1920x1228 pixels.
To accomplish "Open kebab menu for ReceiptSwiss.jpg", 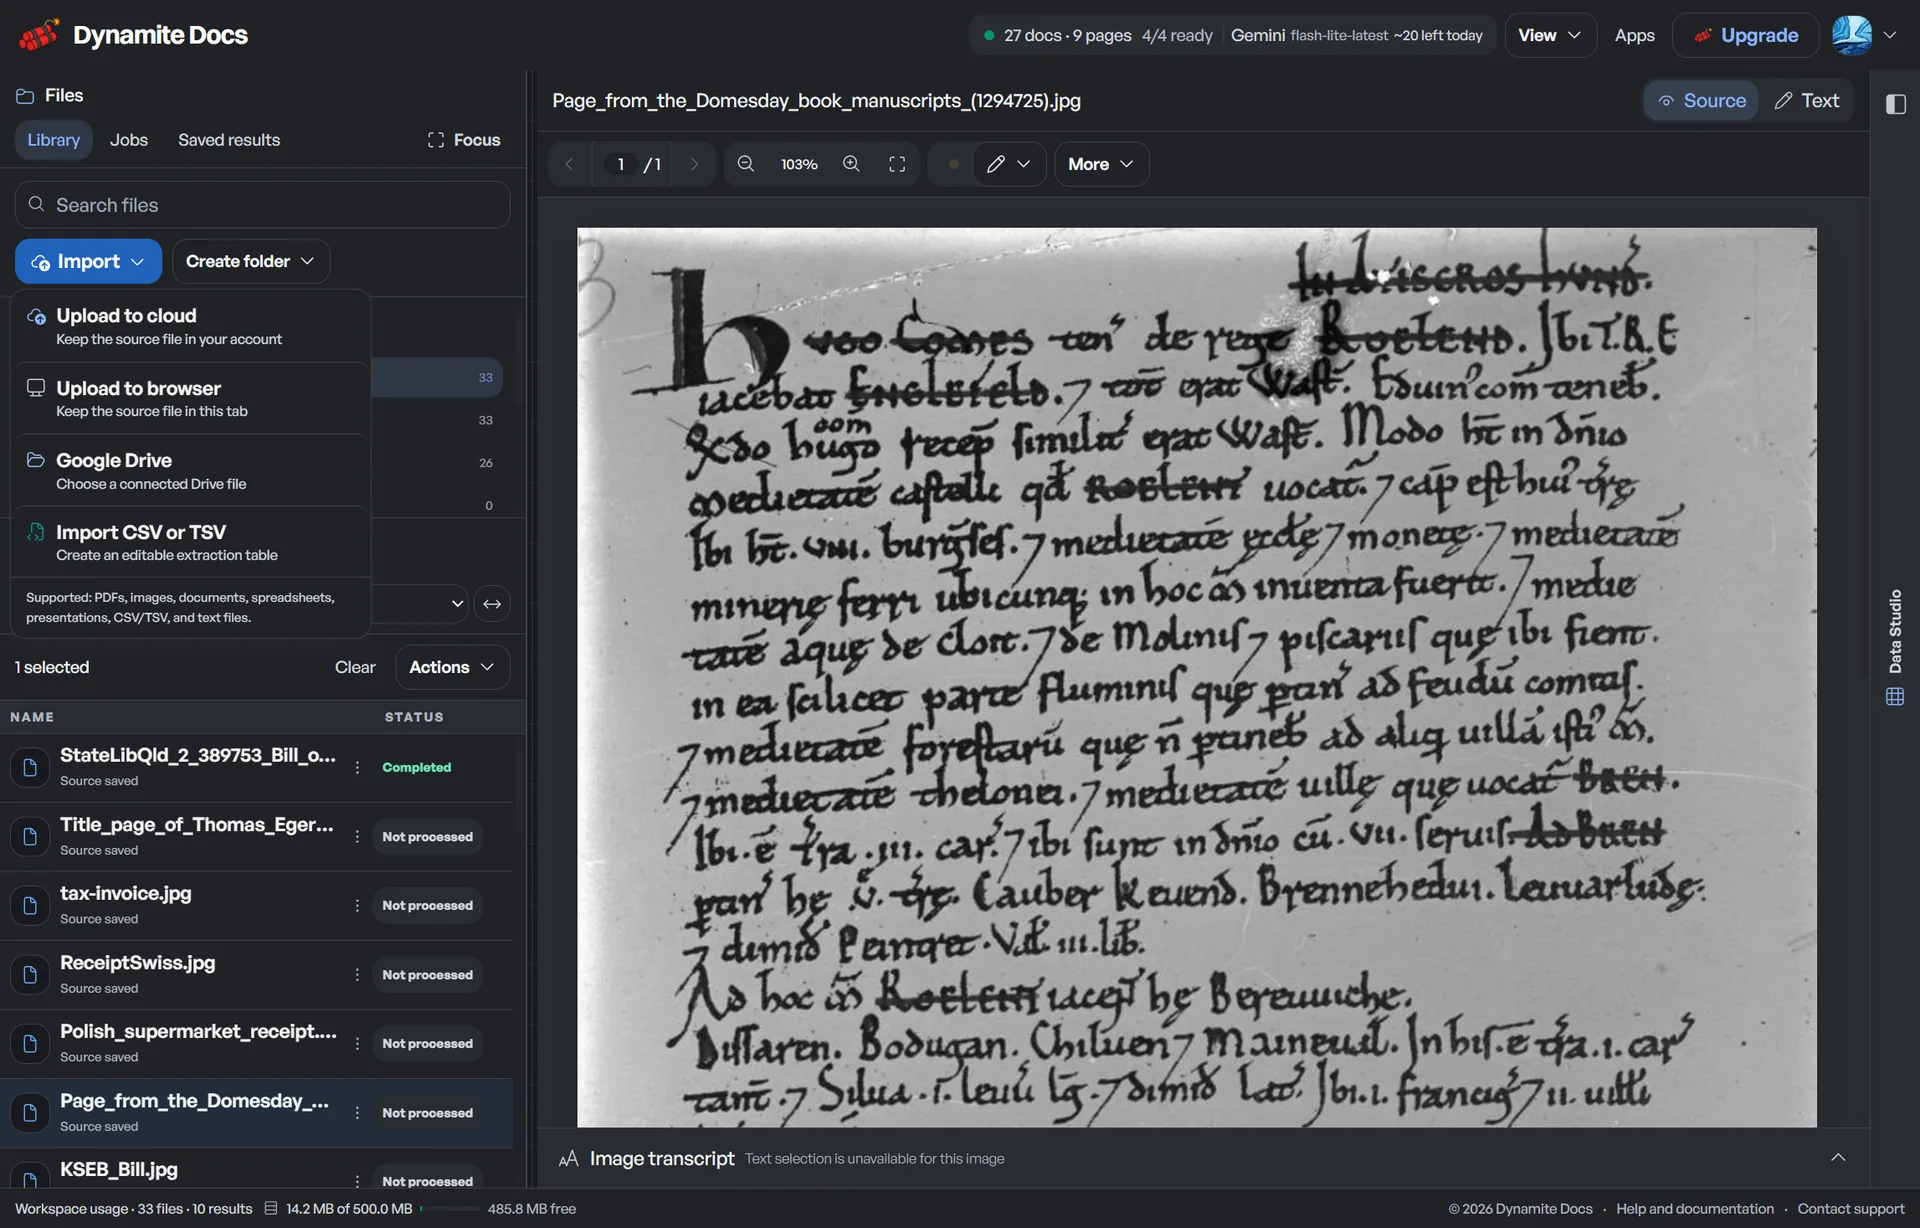I will point(357,974).
